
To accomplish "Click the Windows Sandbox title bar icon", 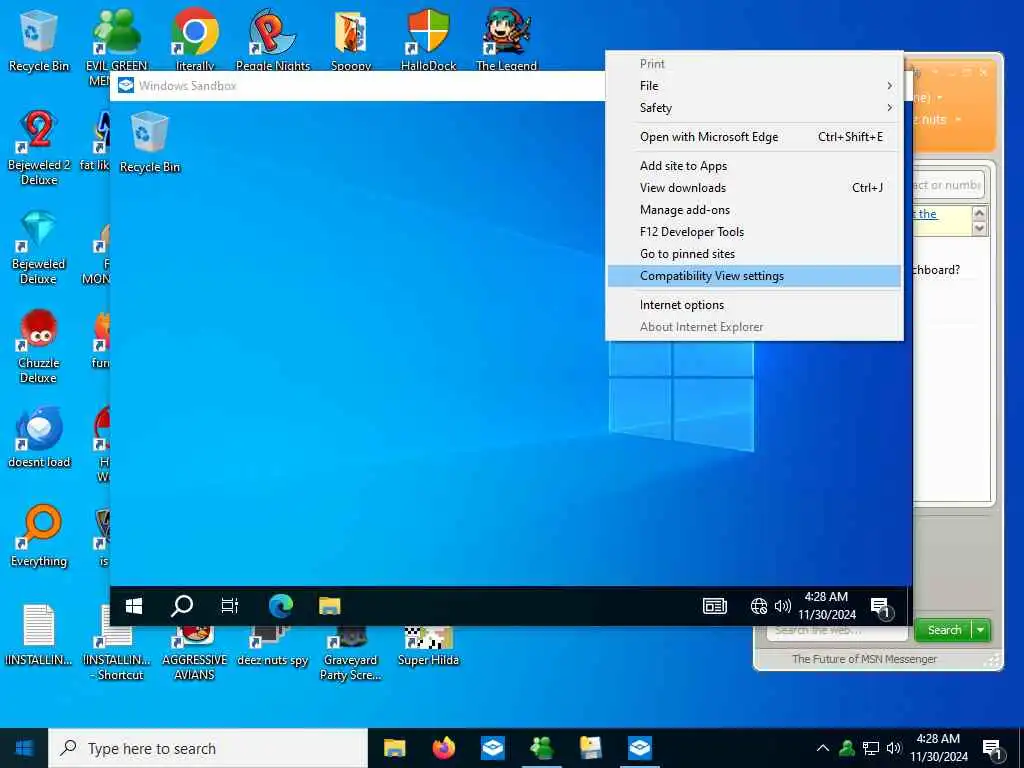I will pyautogui.click(x=126, y=86).
